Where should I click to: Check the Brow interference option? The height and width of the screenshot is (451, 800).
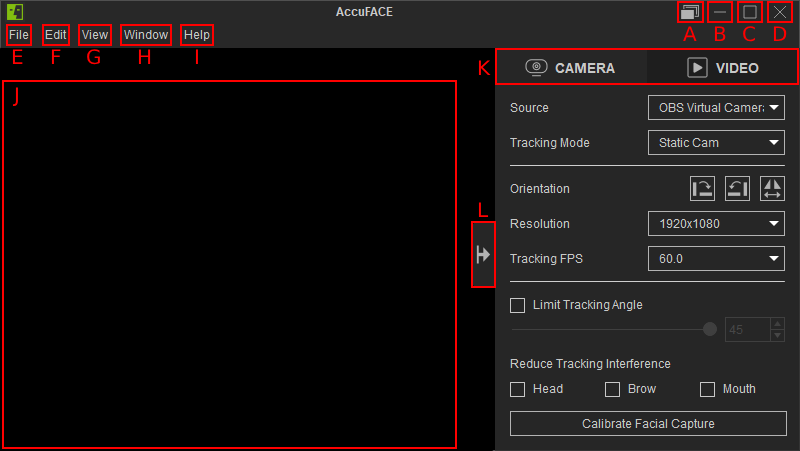point(612,389)
